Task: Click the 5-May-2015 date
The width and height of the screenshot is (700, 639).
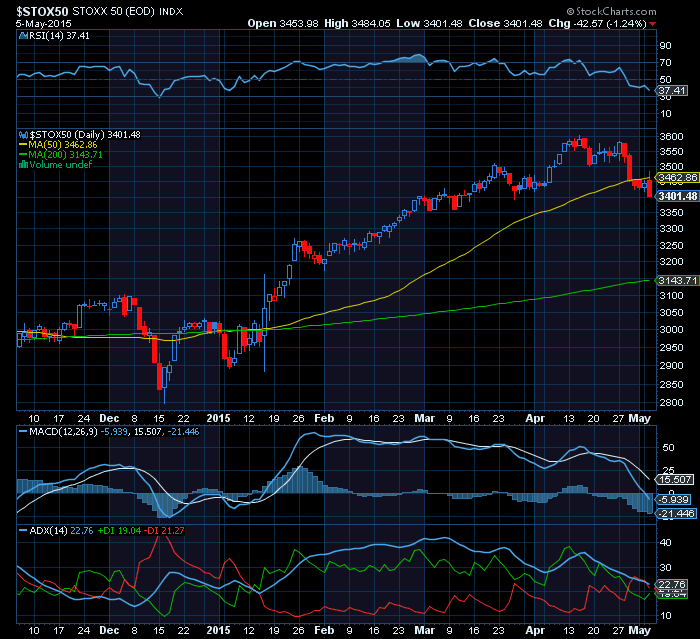Action: 43,24
